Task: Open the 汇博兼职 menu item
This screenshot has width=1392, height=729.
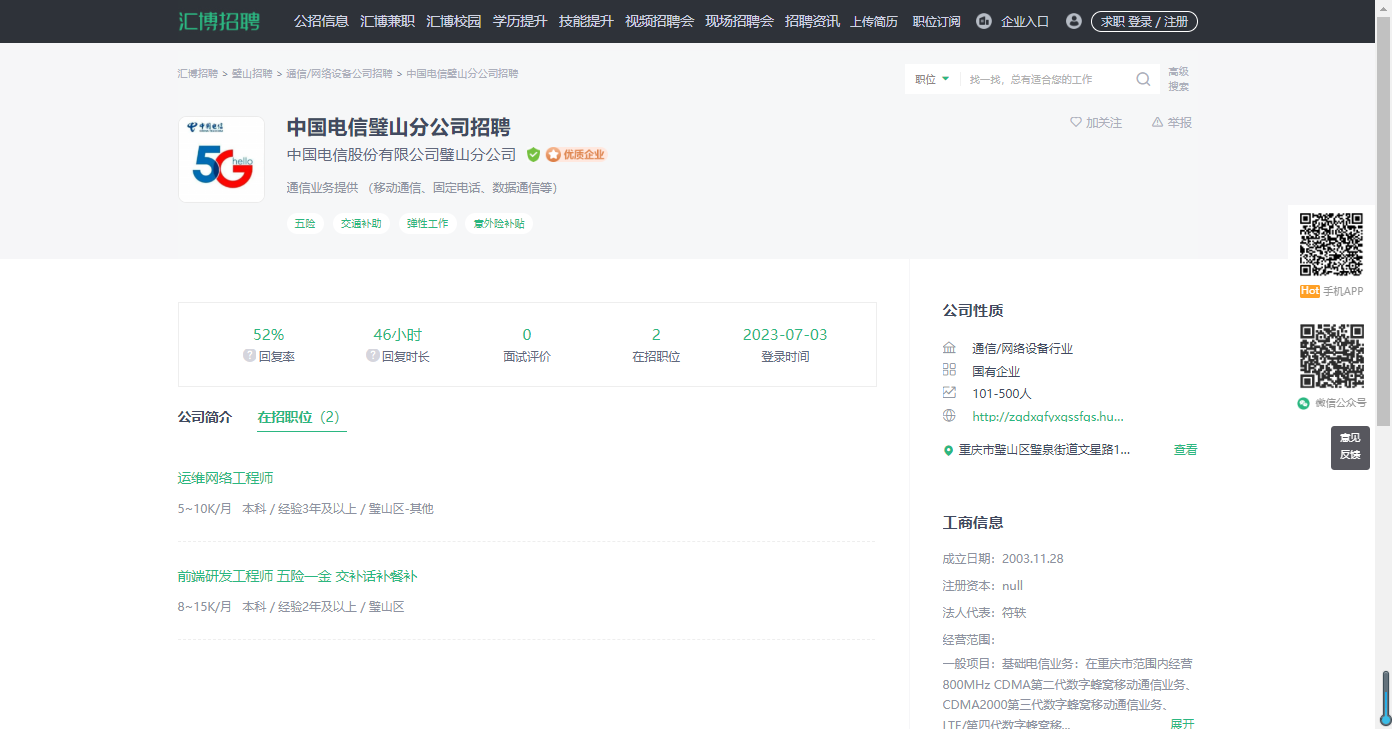Action: coord(387,21)
